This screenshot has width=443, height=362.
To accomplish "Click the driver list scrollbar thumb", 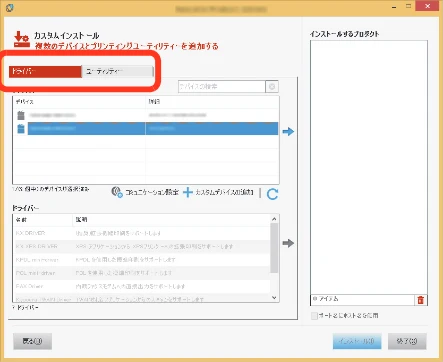I will click(x=274, y=248).
